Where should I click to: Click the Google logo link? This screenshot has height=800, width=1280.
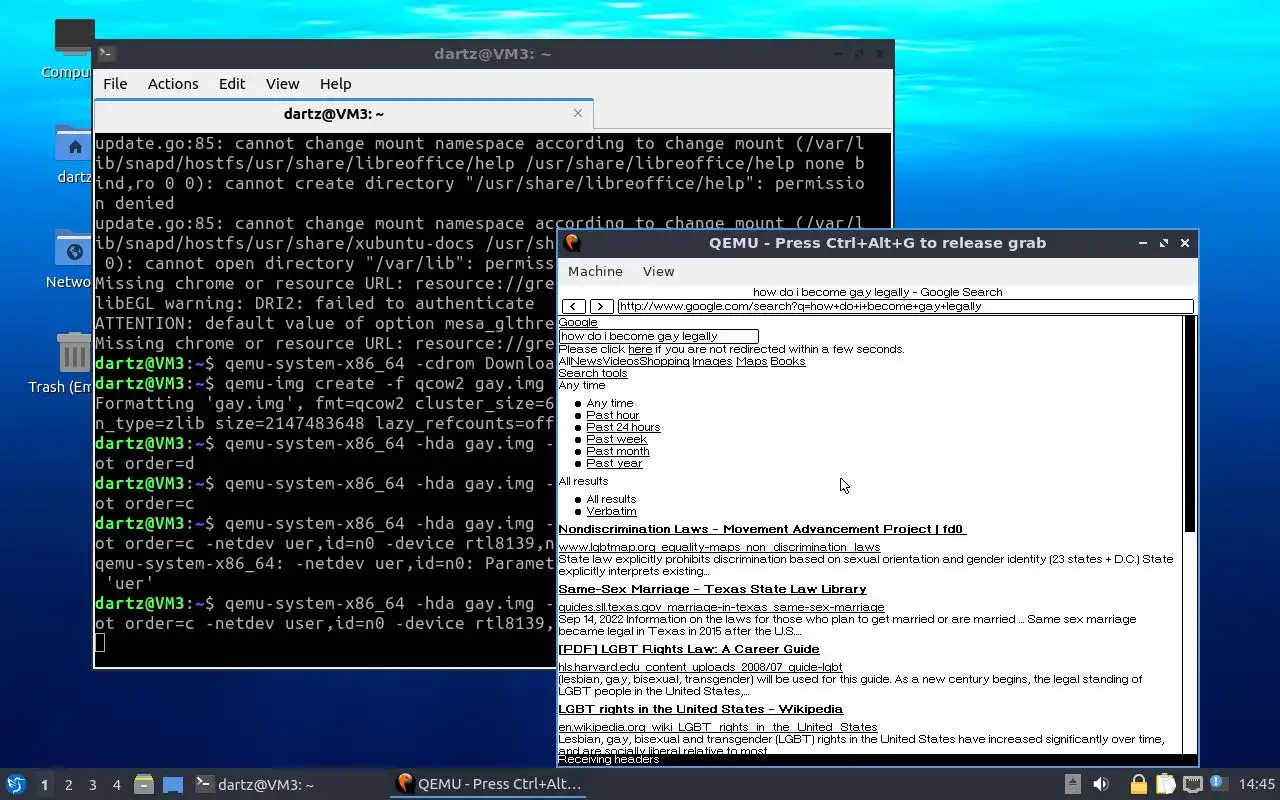[x=577, y=323]
